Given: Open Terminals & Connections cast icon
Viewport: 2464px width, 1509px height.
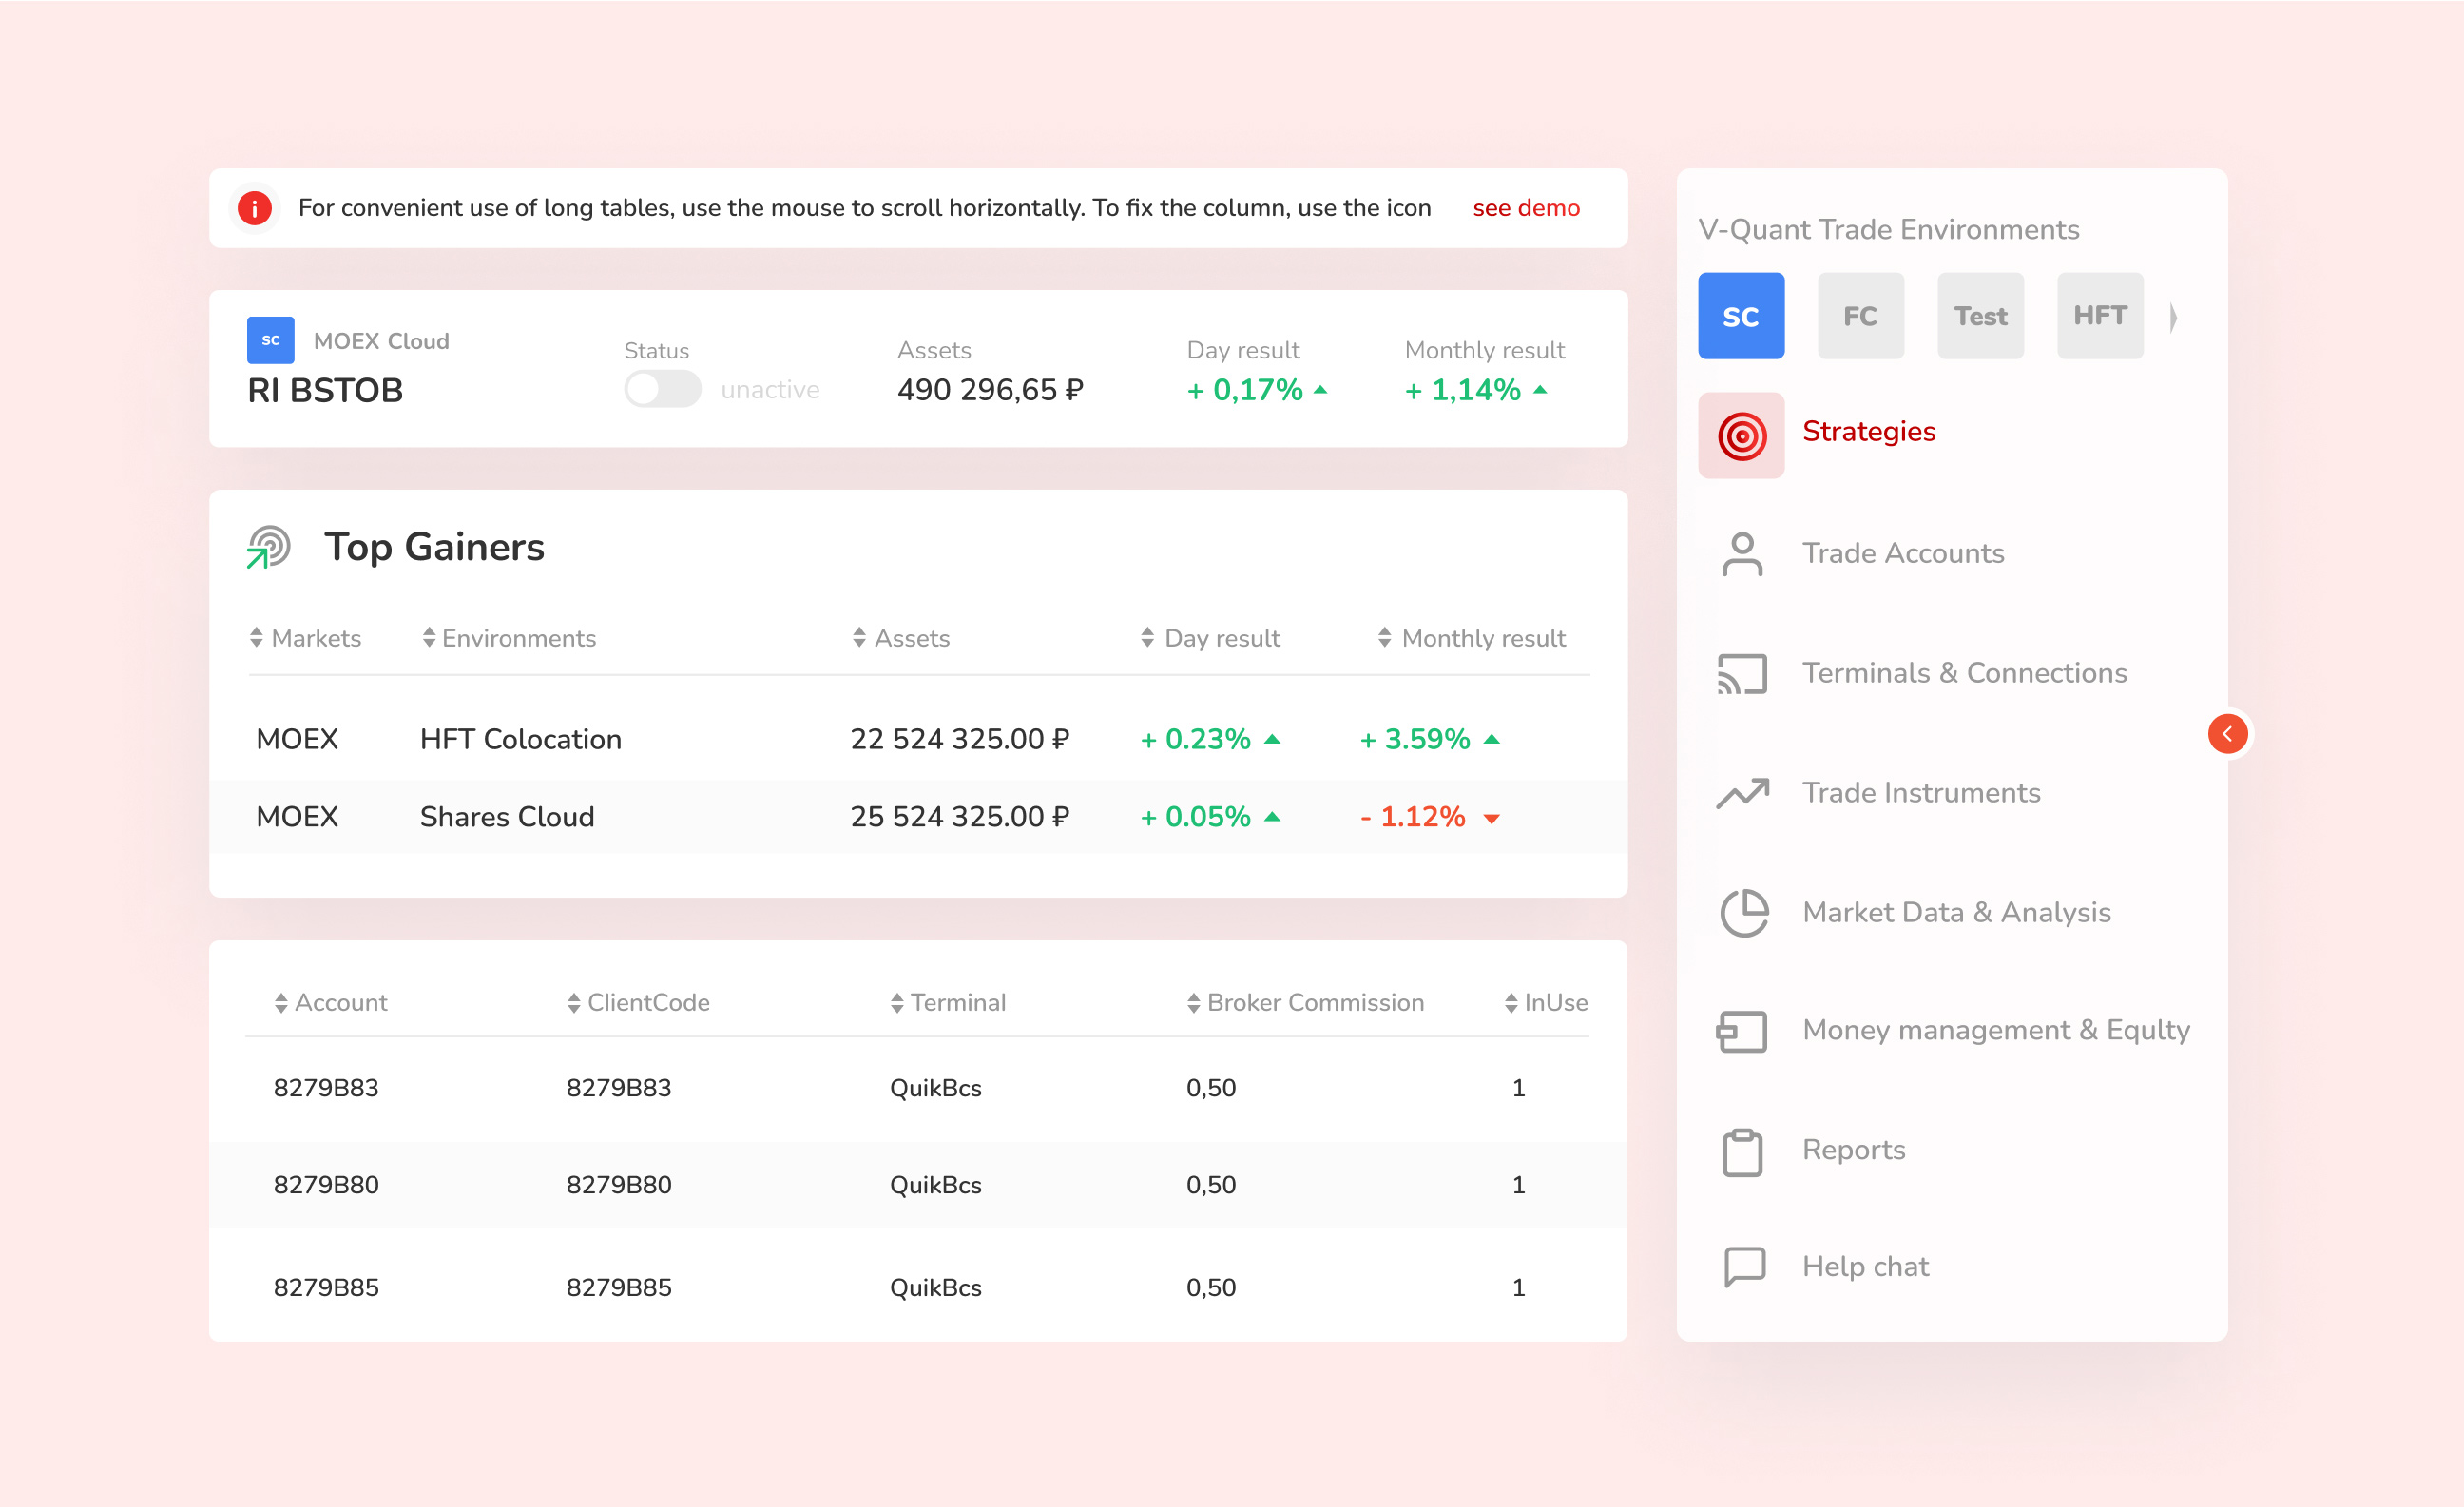Looking at the screenshot, I should tap(1742, 674).
